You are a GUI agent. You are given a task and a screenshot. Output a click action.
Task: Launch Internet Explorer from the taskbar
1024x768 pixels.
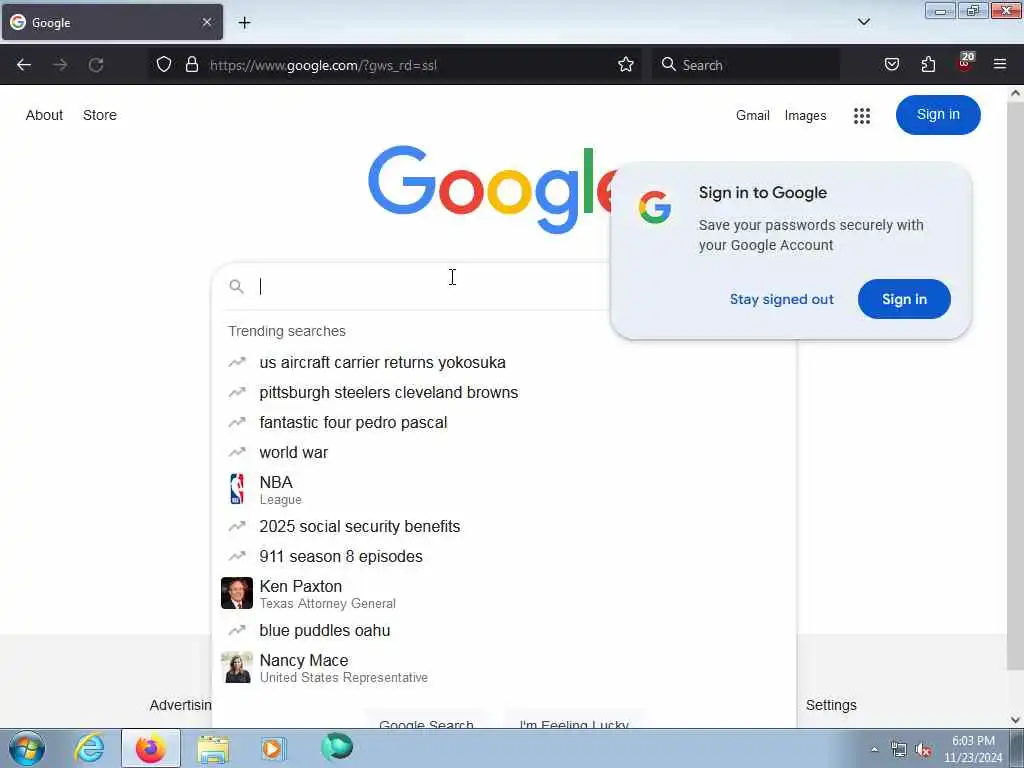click(89, 748)
